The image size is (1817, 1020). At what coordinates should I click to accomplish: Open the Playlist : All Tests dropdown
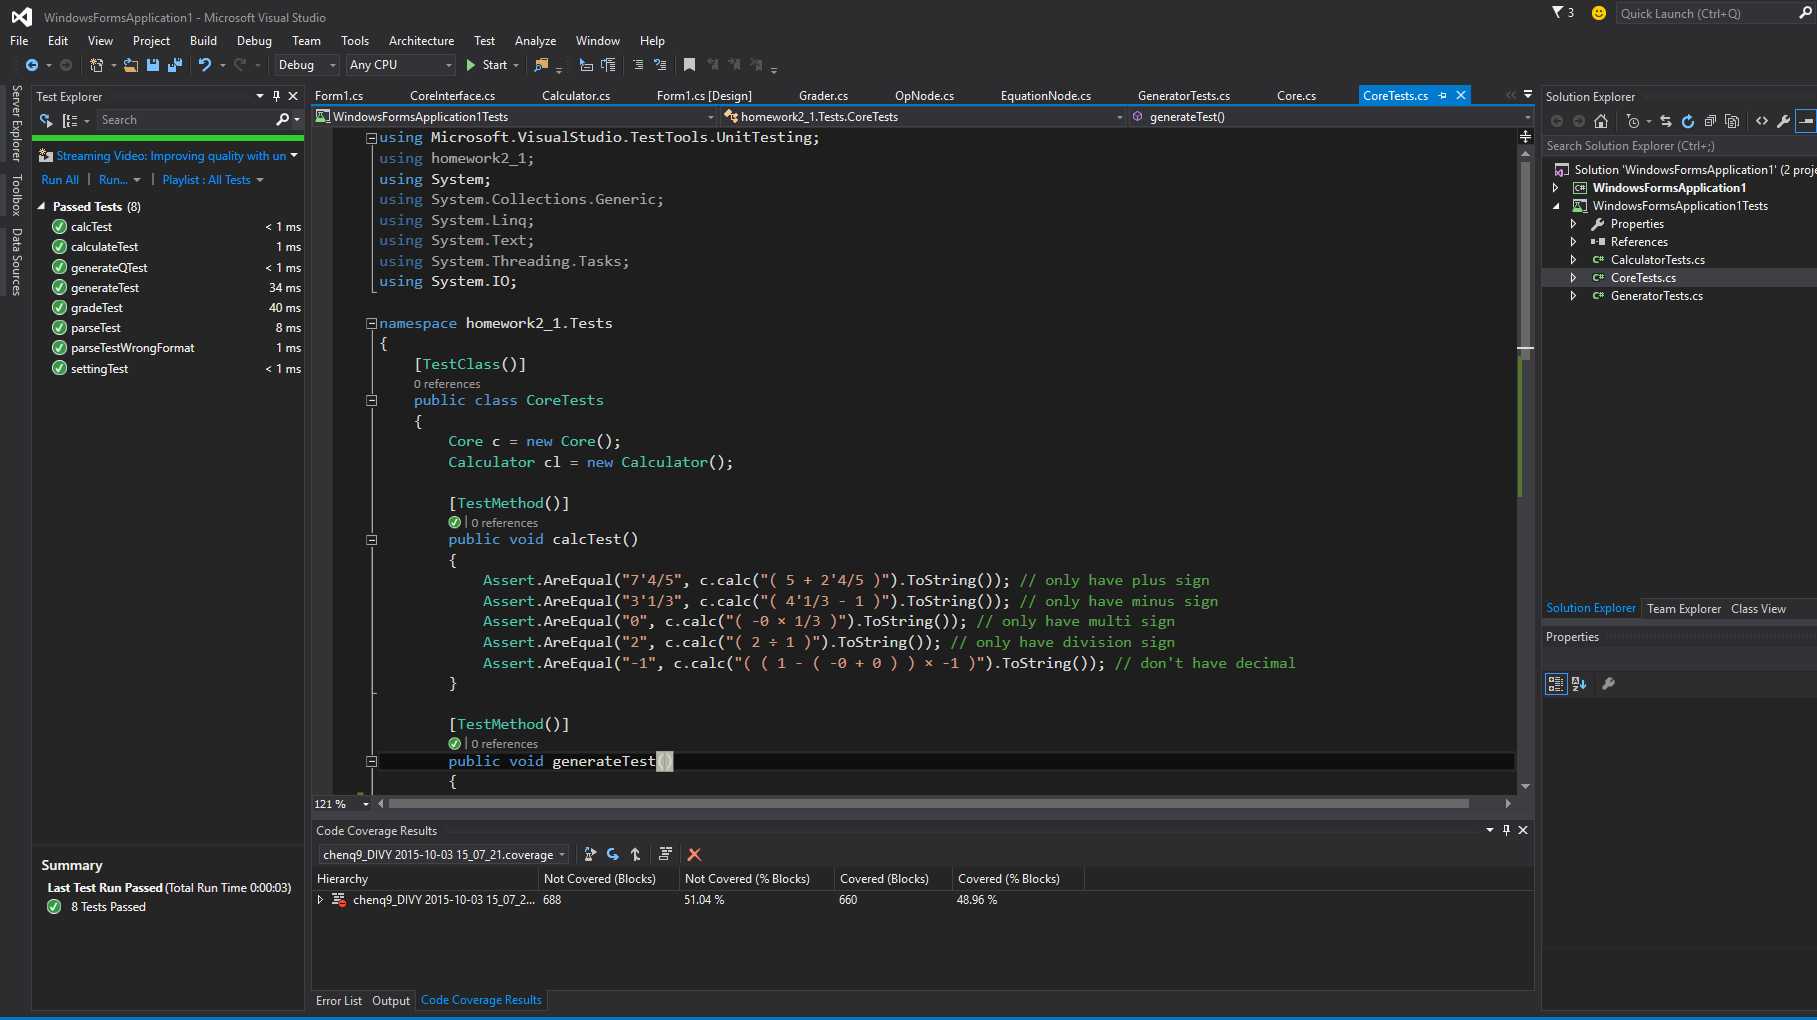213,180
